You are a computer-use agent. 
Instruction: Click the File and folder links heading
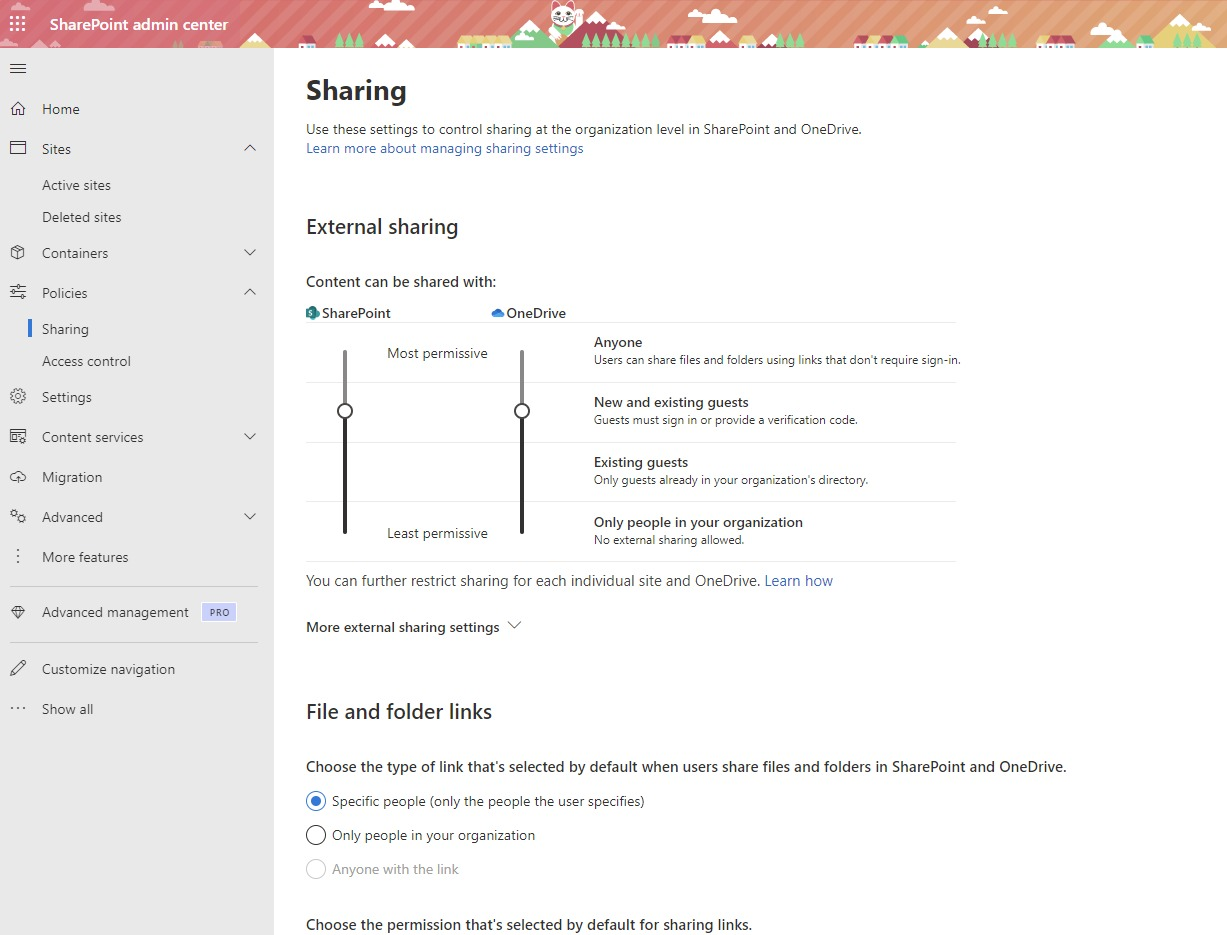click(399, 712)
